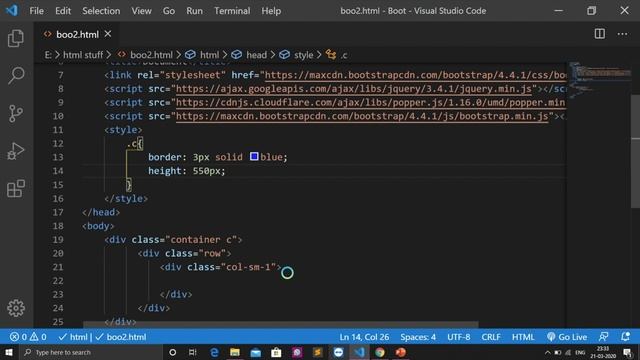This screenshot has height=360, width=640.
Task: Select the boo2.html editor tab
Action: pos(77,35)
